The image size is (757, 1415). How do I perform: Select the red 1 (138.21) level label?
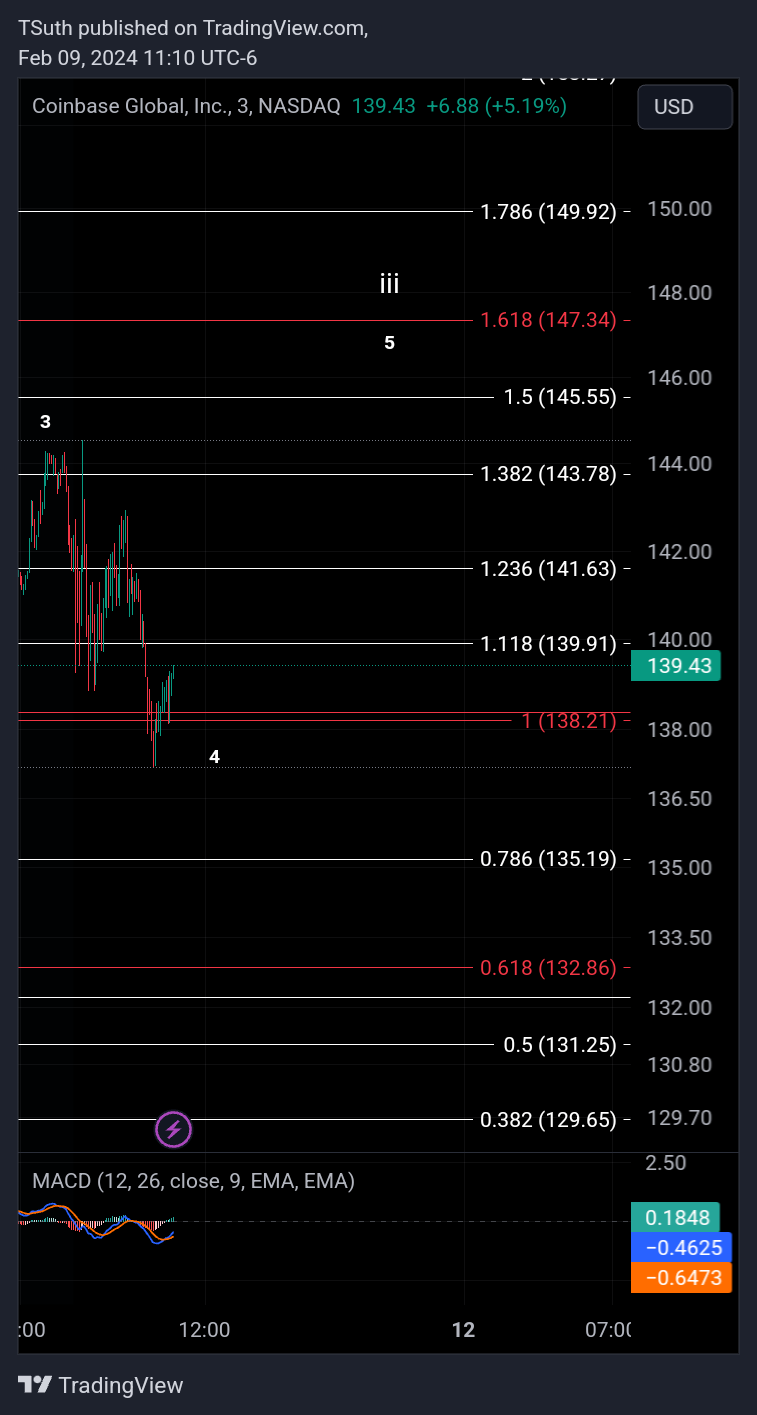point(569,720)
